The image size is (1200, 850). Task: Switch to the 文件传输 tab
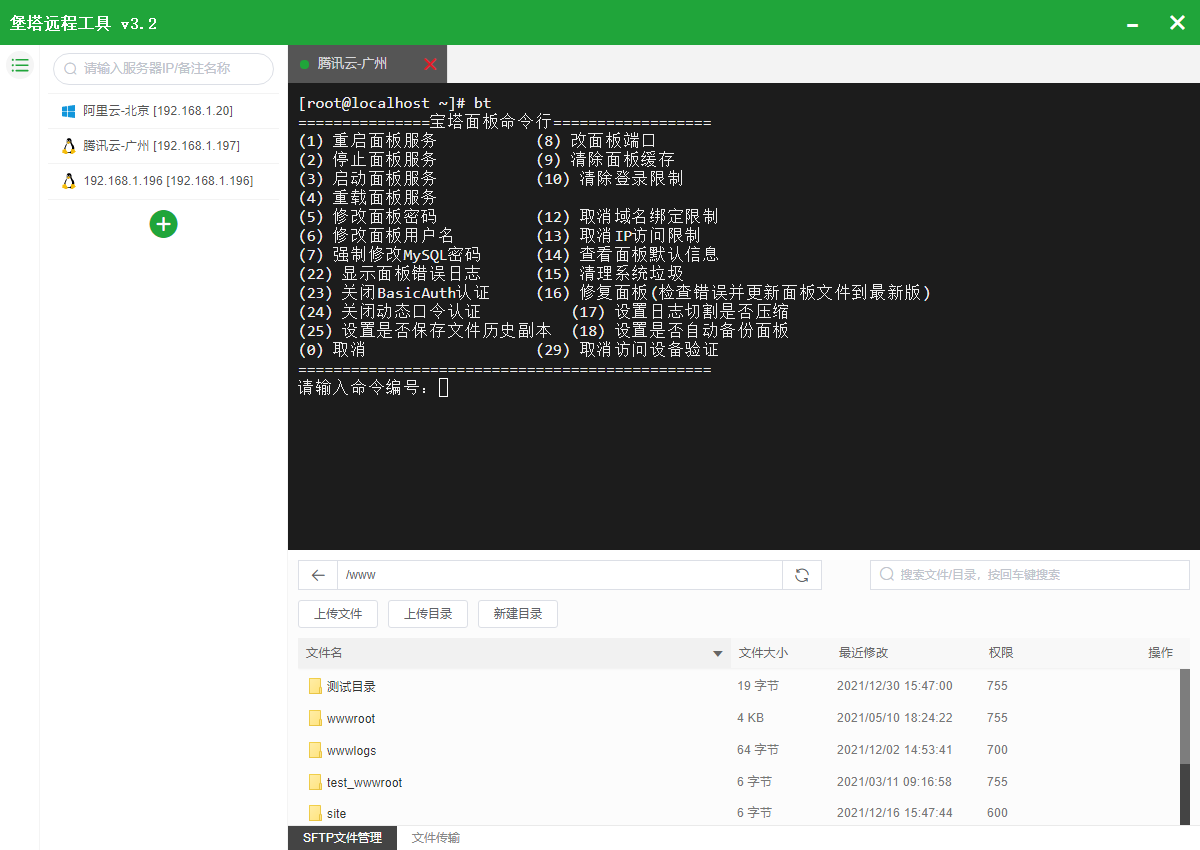pos(436,838)
